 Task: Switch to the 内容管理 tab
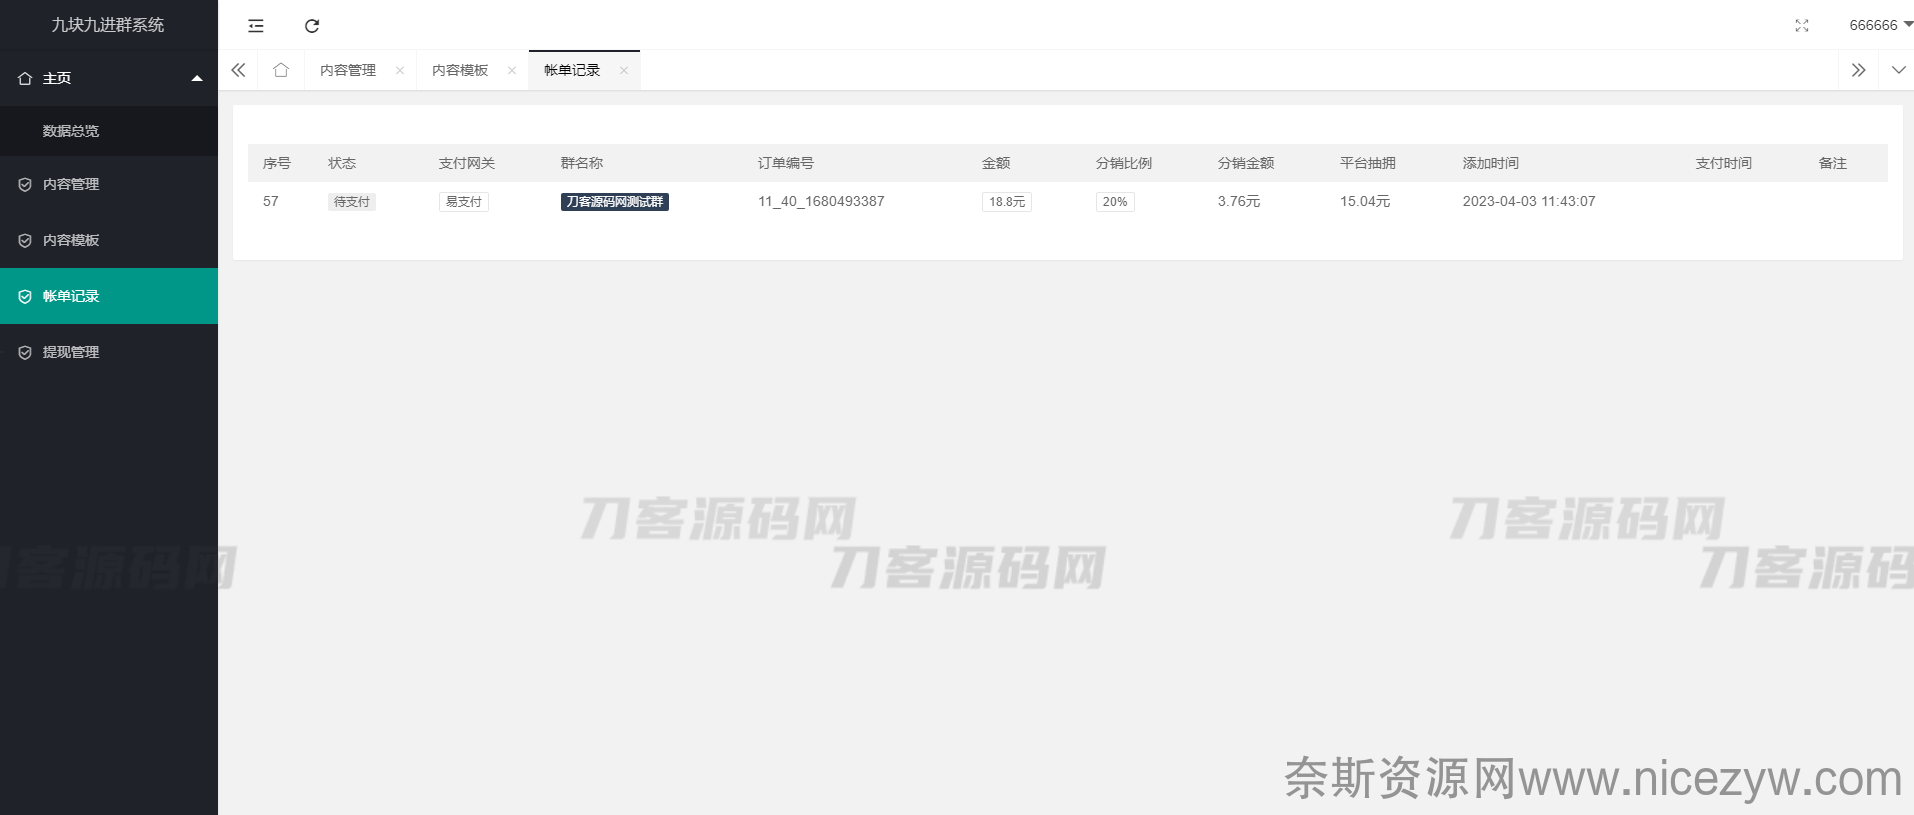pos(348,70)
